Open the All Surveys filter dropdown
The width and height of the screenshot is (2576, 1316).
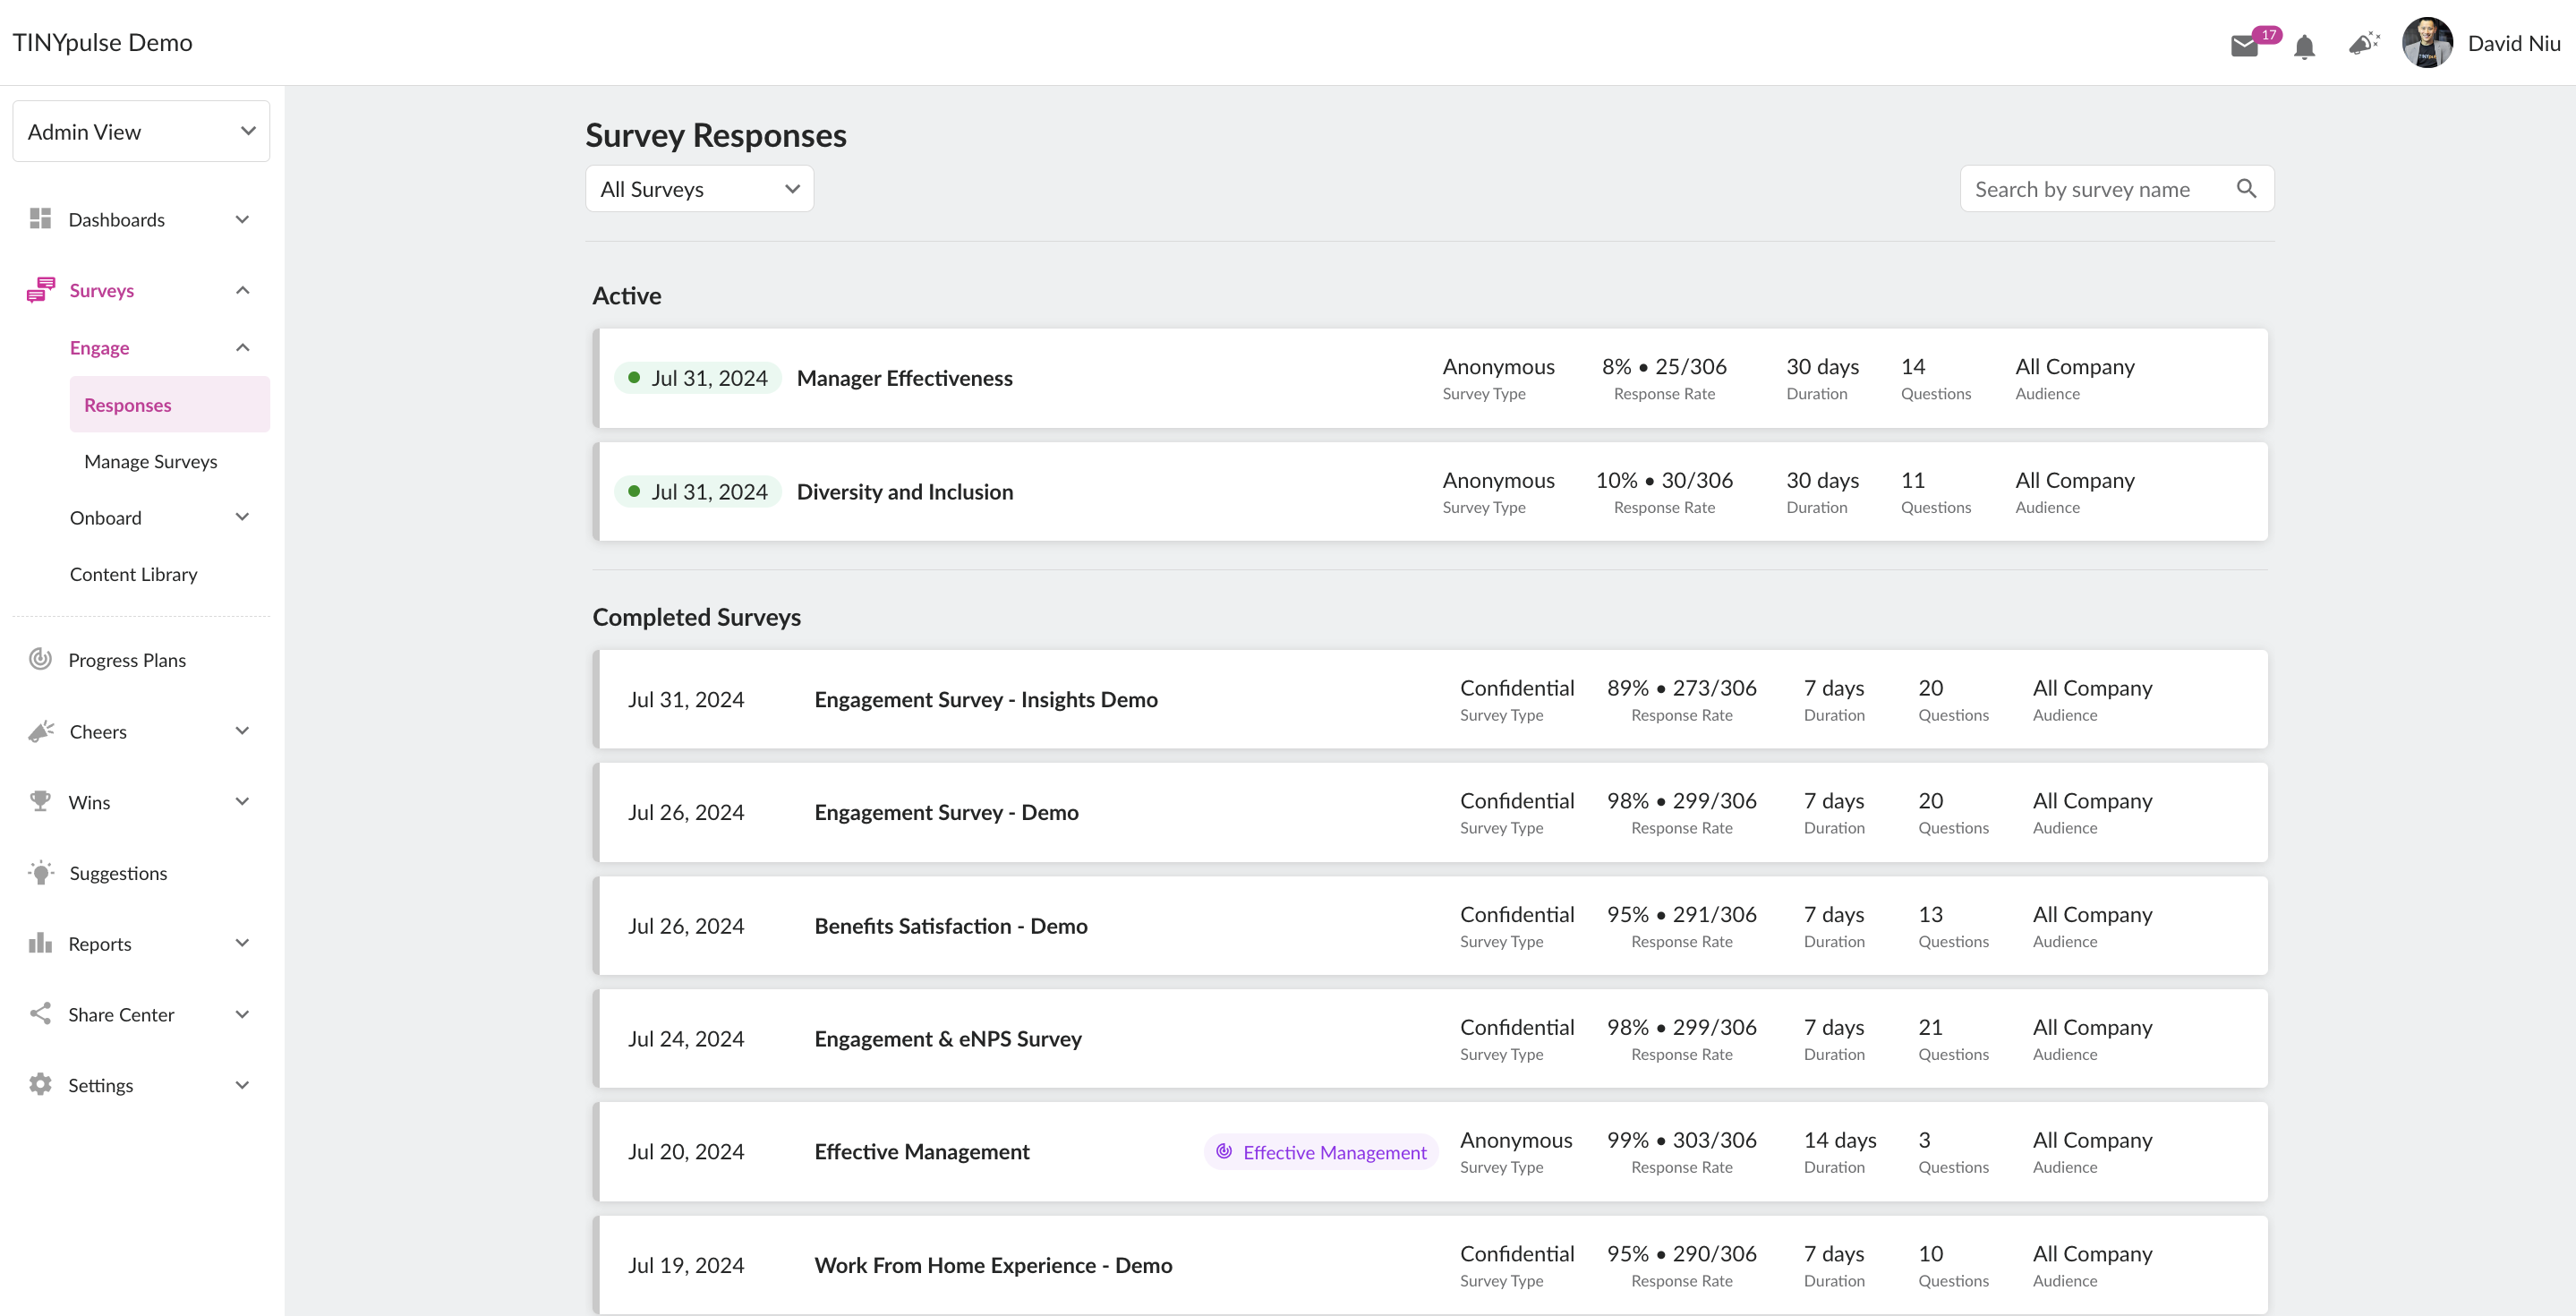(699, 188)
